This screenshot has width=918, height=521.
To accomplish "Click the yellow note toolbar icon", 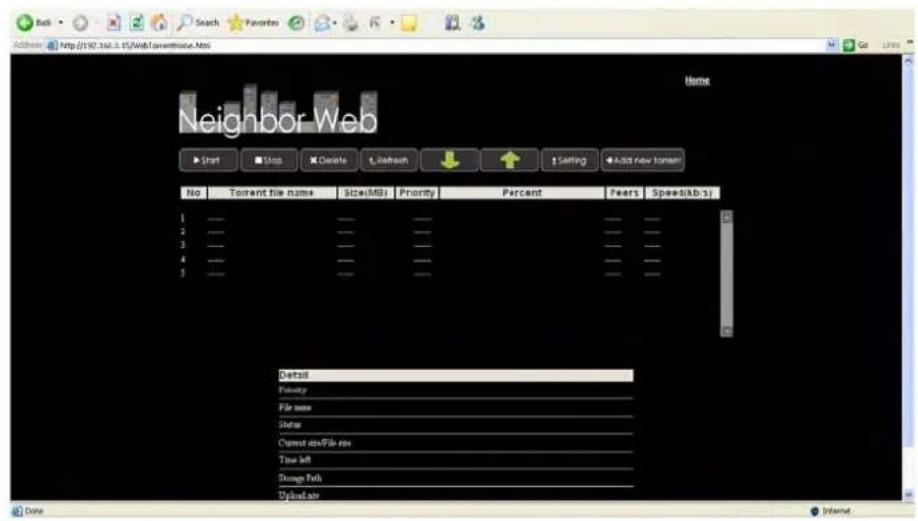I will pyautogui.click(x=409, y=23).
